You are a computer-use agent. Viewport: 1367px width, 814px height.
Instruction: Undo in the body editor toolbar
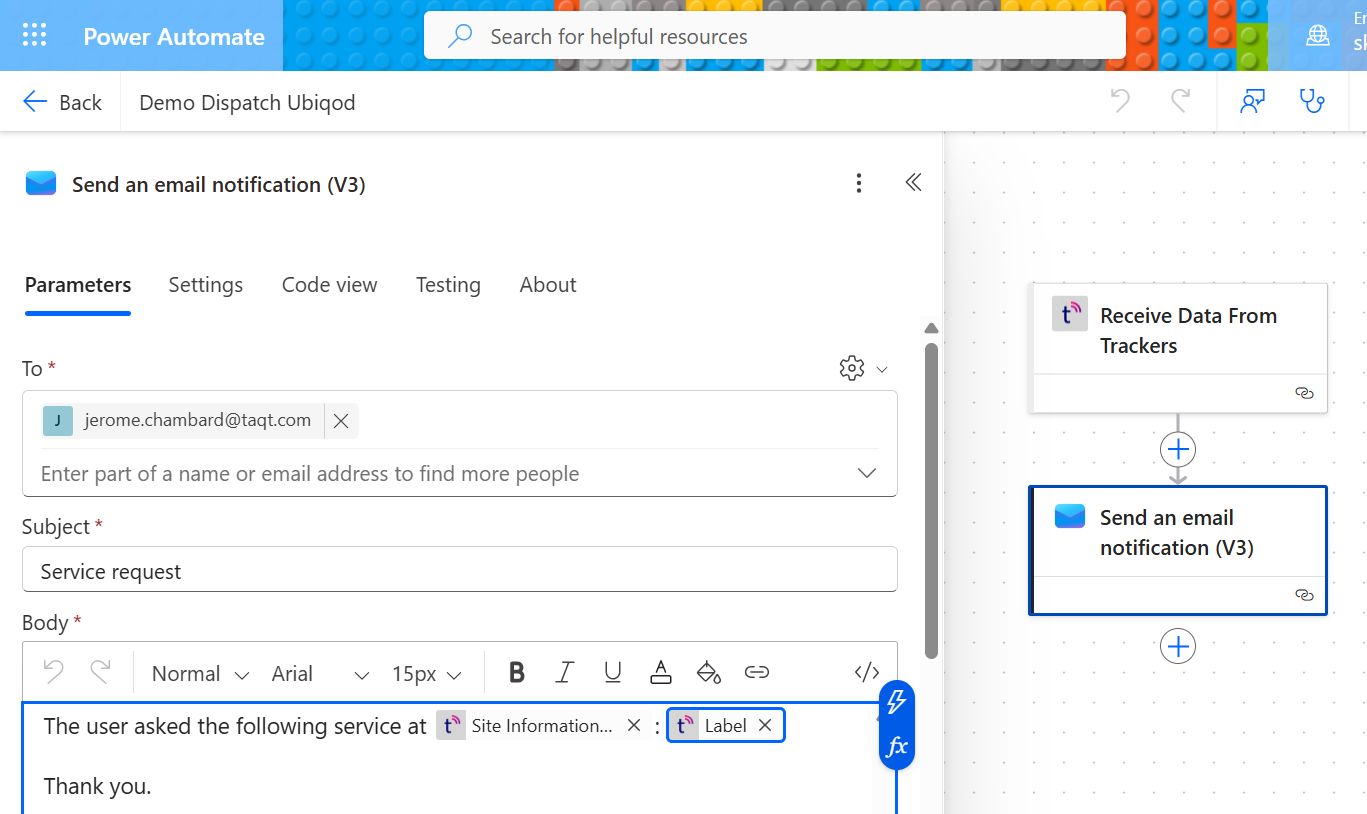tap(54, 672)
